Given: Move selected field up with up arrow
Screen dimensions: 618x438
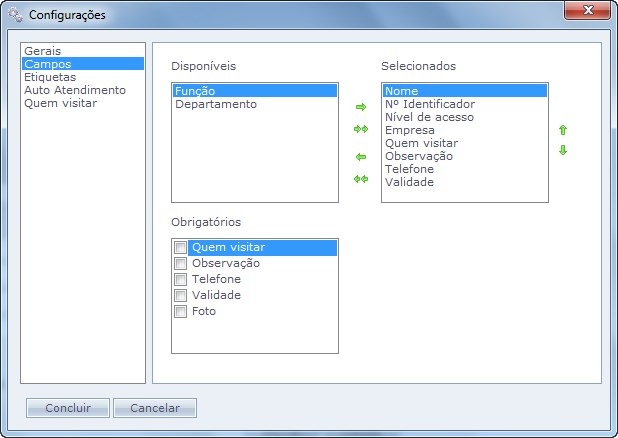Looking at the screenshot, I should [x=563, y=130].
